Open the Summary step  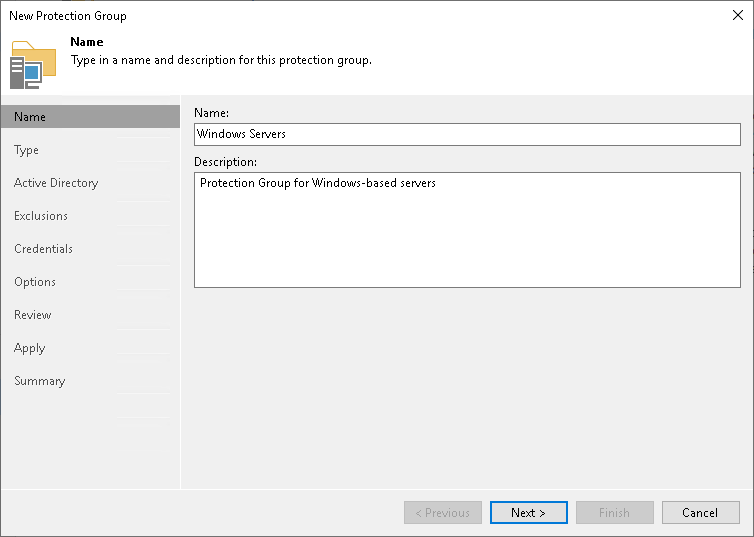click(39, 381)
